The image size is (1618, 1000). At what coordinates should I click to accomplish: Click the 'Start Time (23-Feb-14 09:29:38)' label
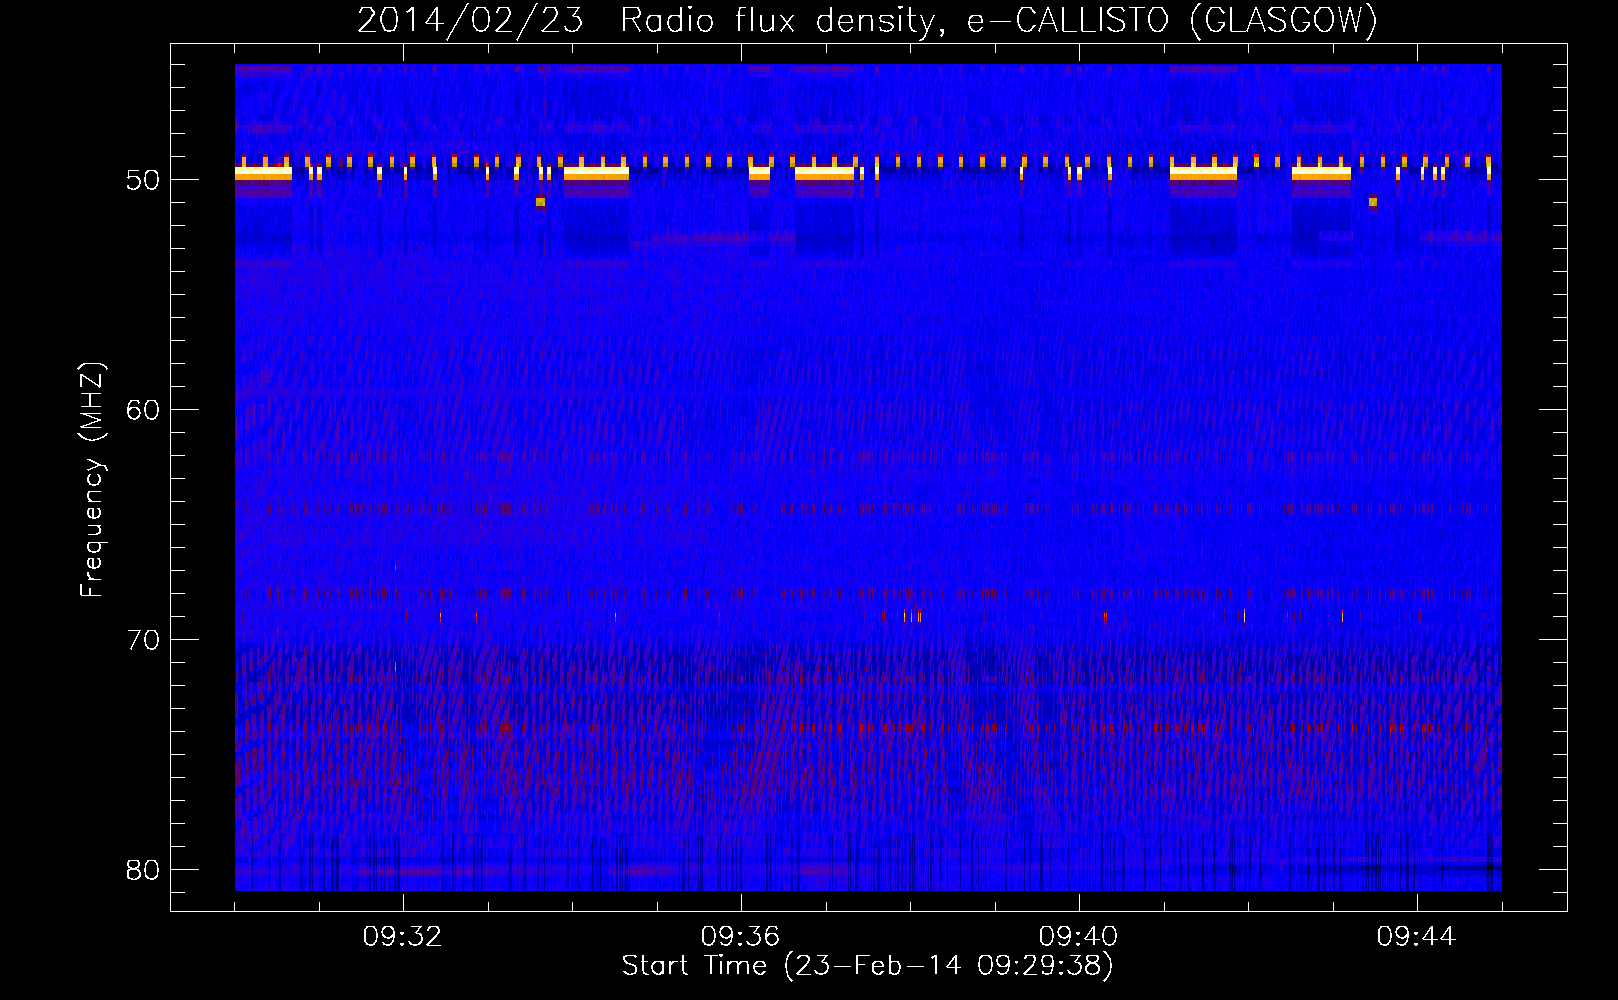point(867,966)
